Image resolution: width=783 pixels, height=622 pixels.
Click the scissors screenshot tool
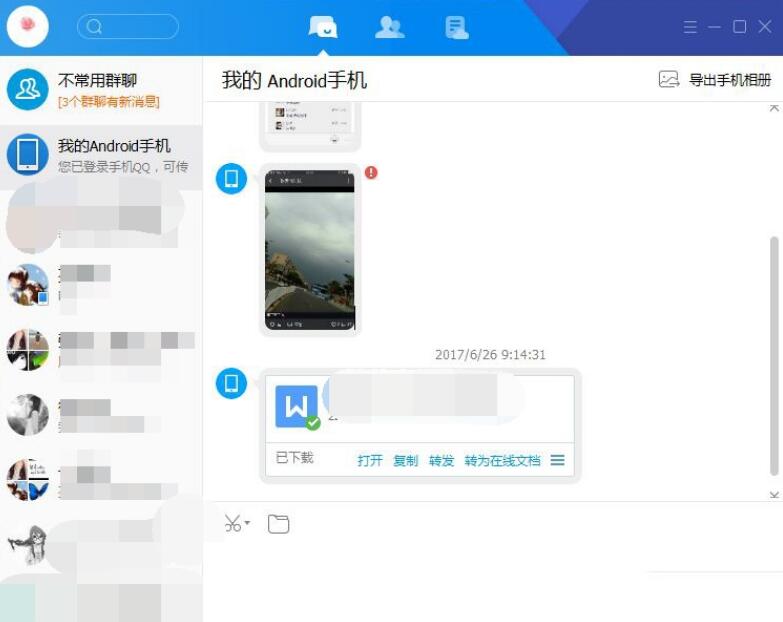point(233,523)
